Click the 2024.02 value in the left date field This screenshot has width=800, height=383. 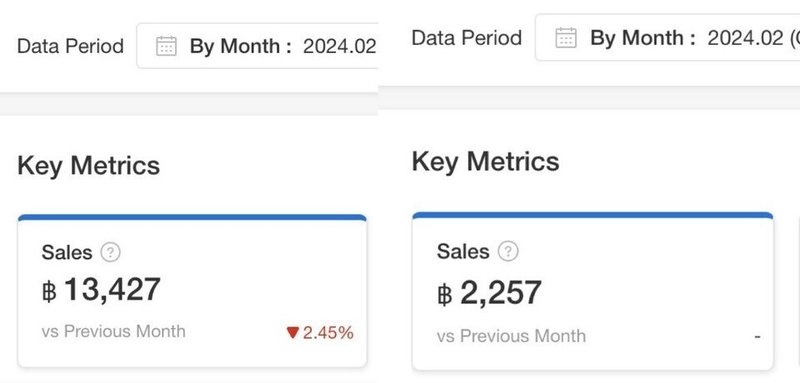click(339, 46)
